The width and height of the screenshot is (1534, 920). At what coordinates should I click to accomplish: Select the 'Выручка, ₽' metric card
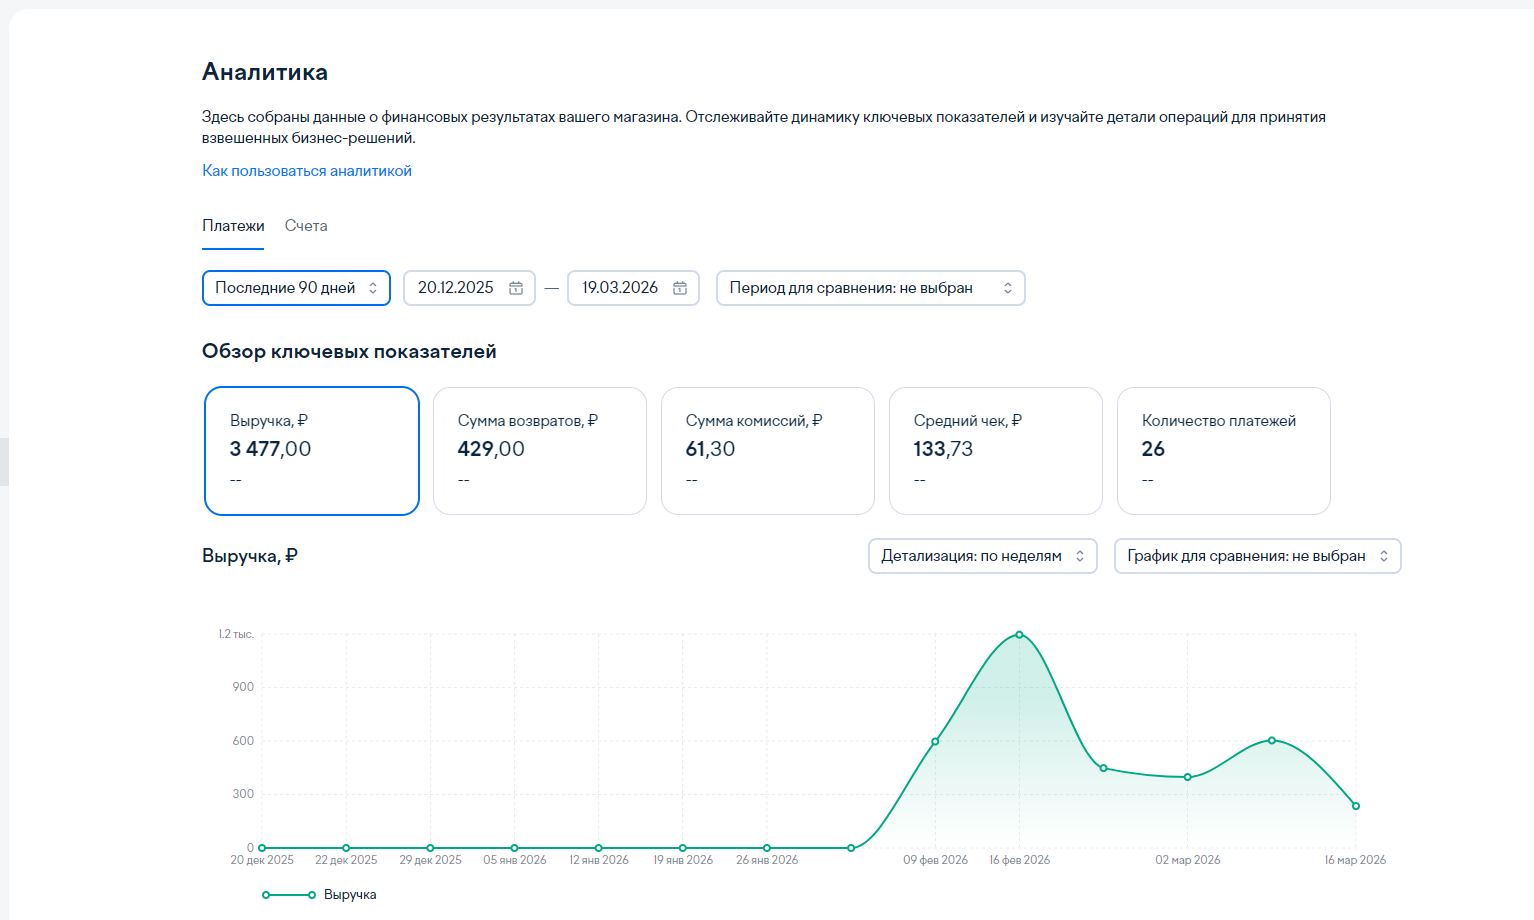312,451
